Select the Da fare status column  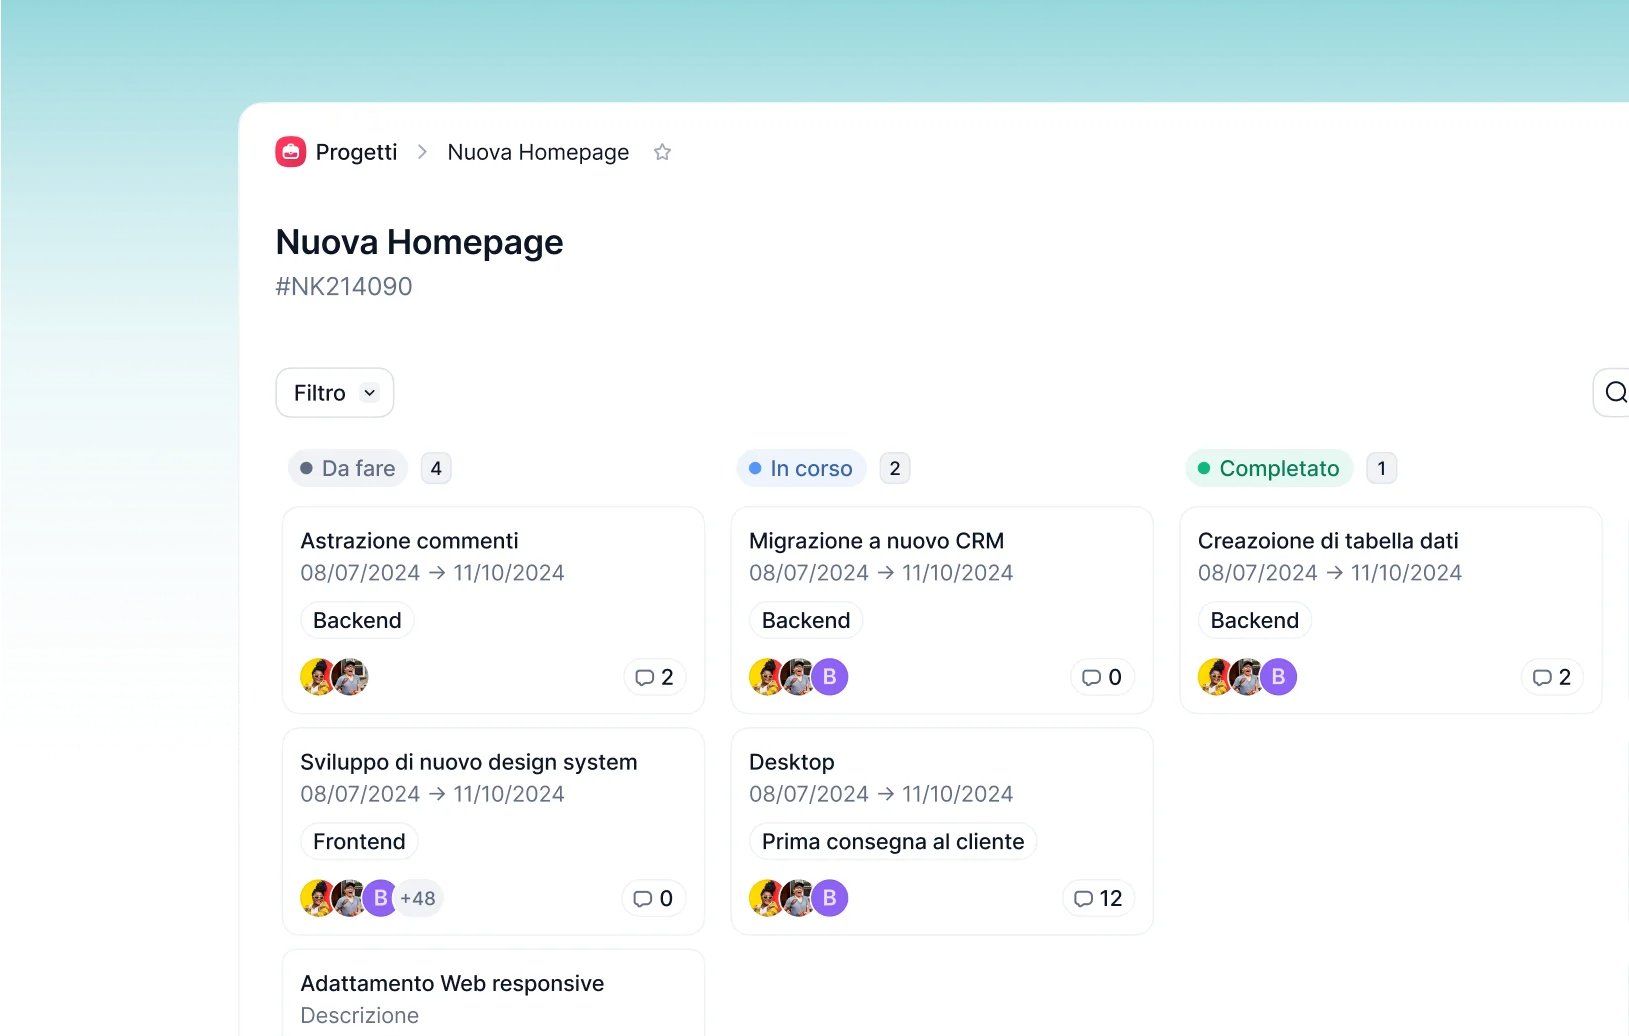point(348,468)
